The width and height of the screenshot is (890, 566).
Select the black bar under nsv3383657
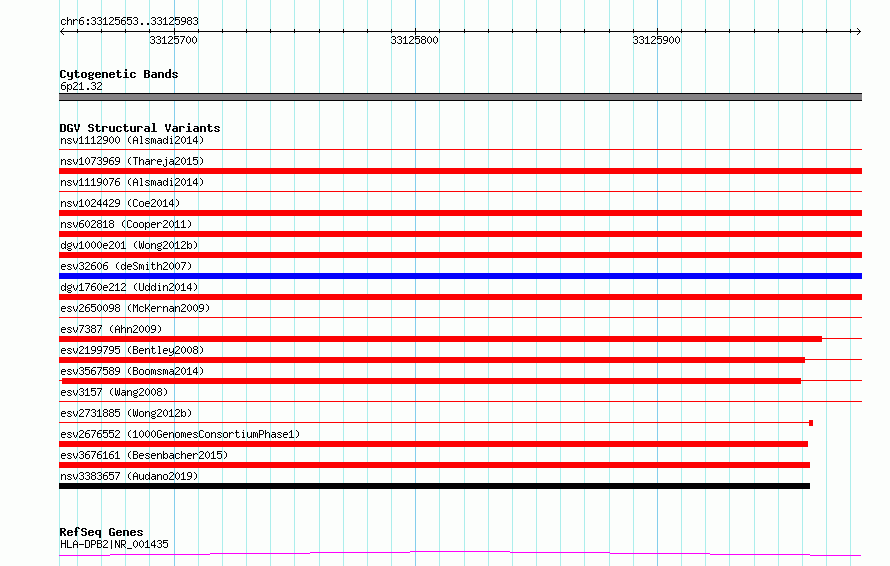click(434, 486)
